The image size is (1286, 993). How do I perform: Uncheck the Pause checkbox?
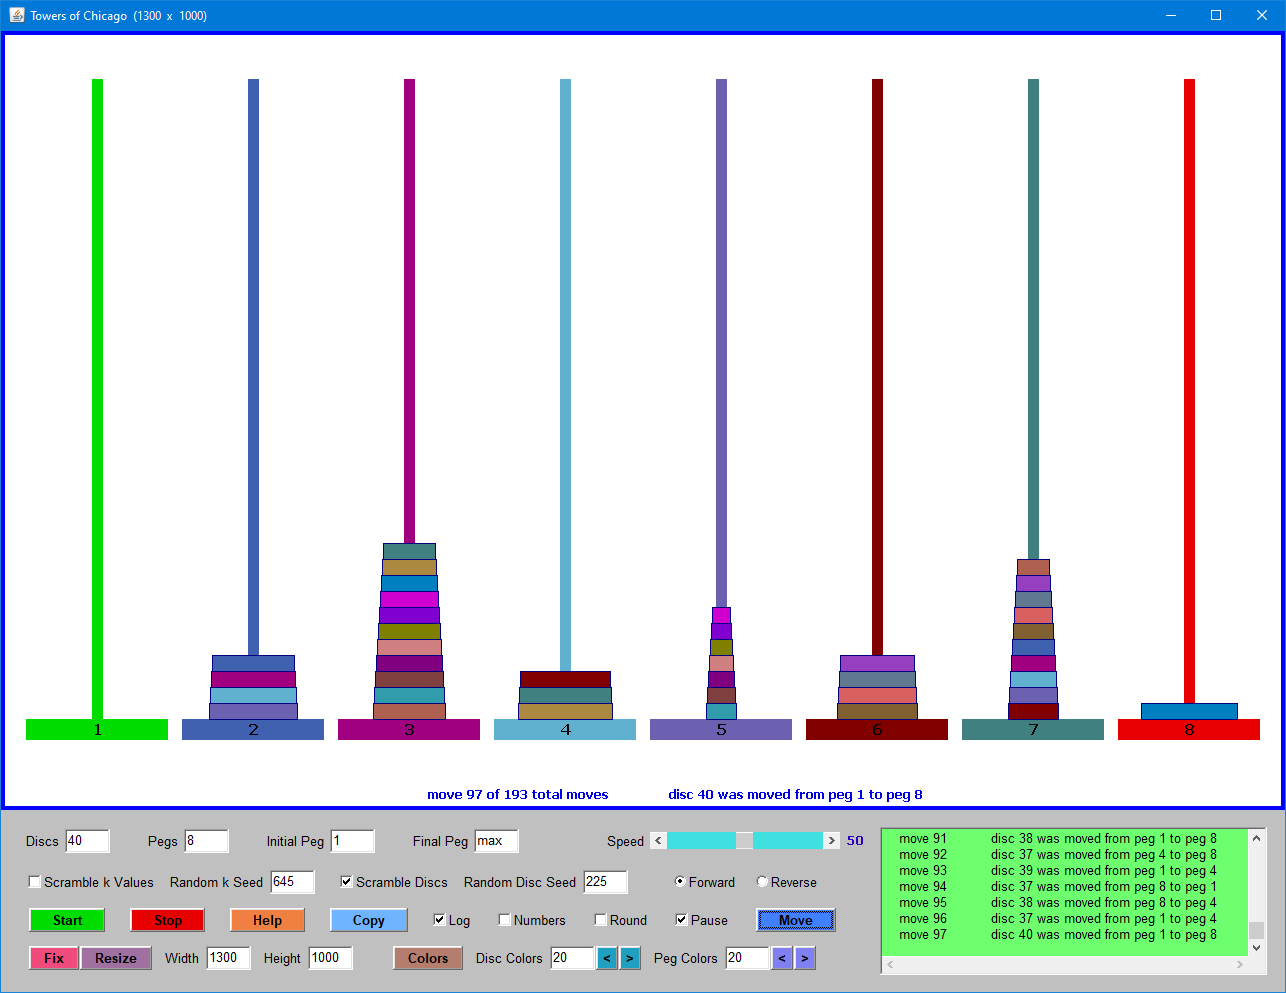682,920
